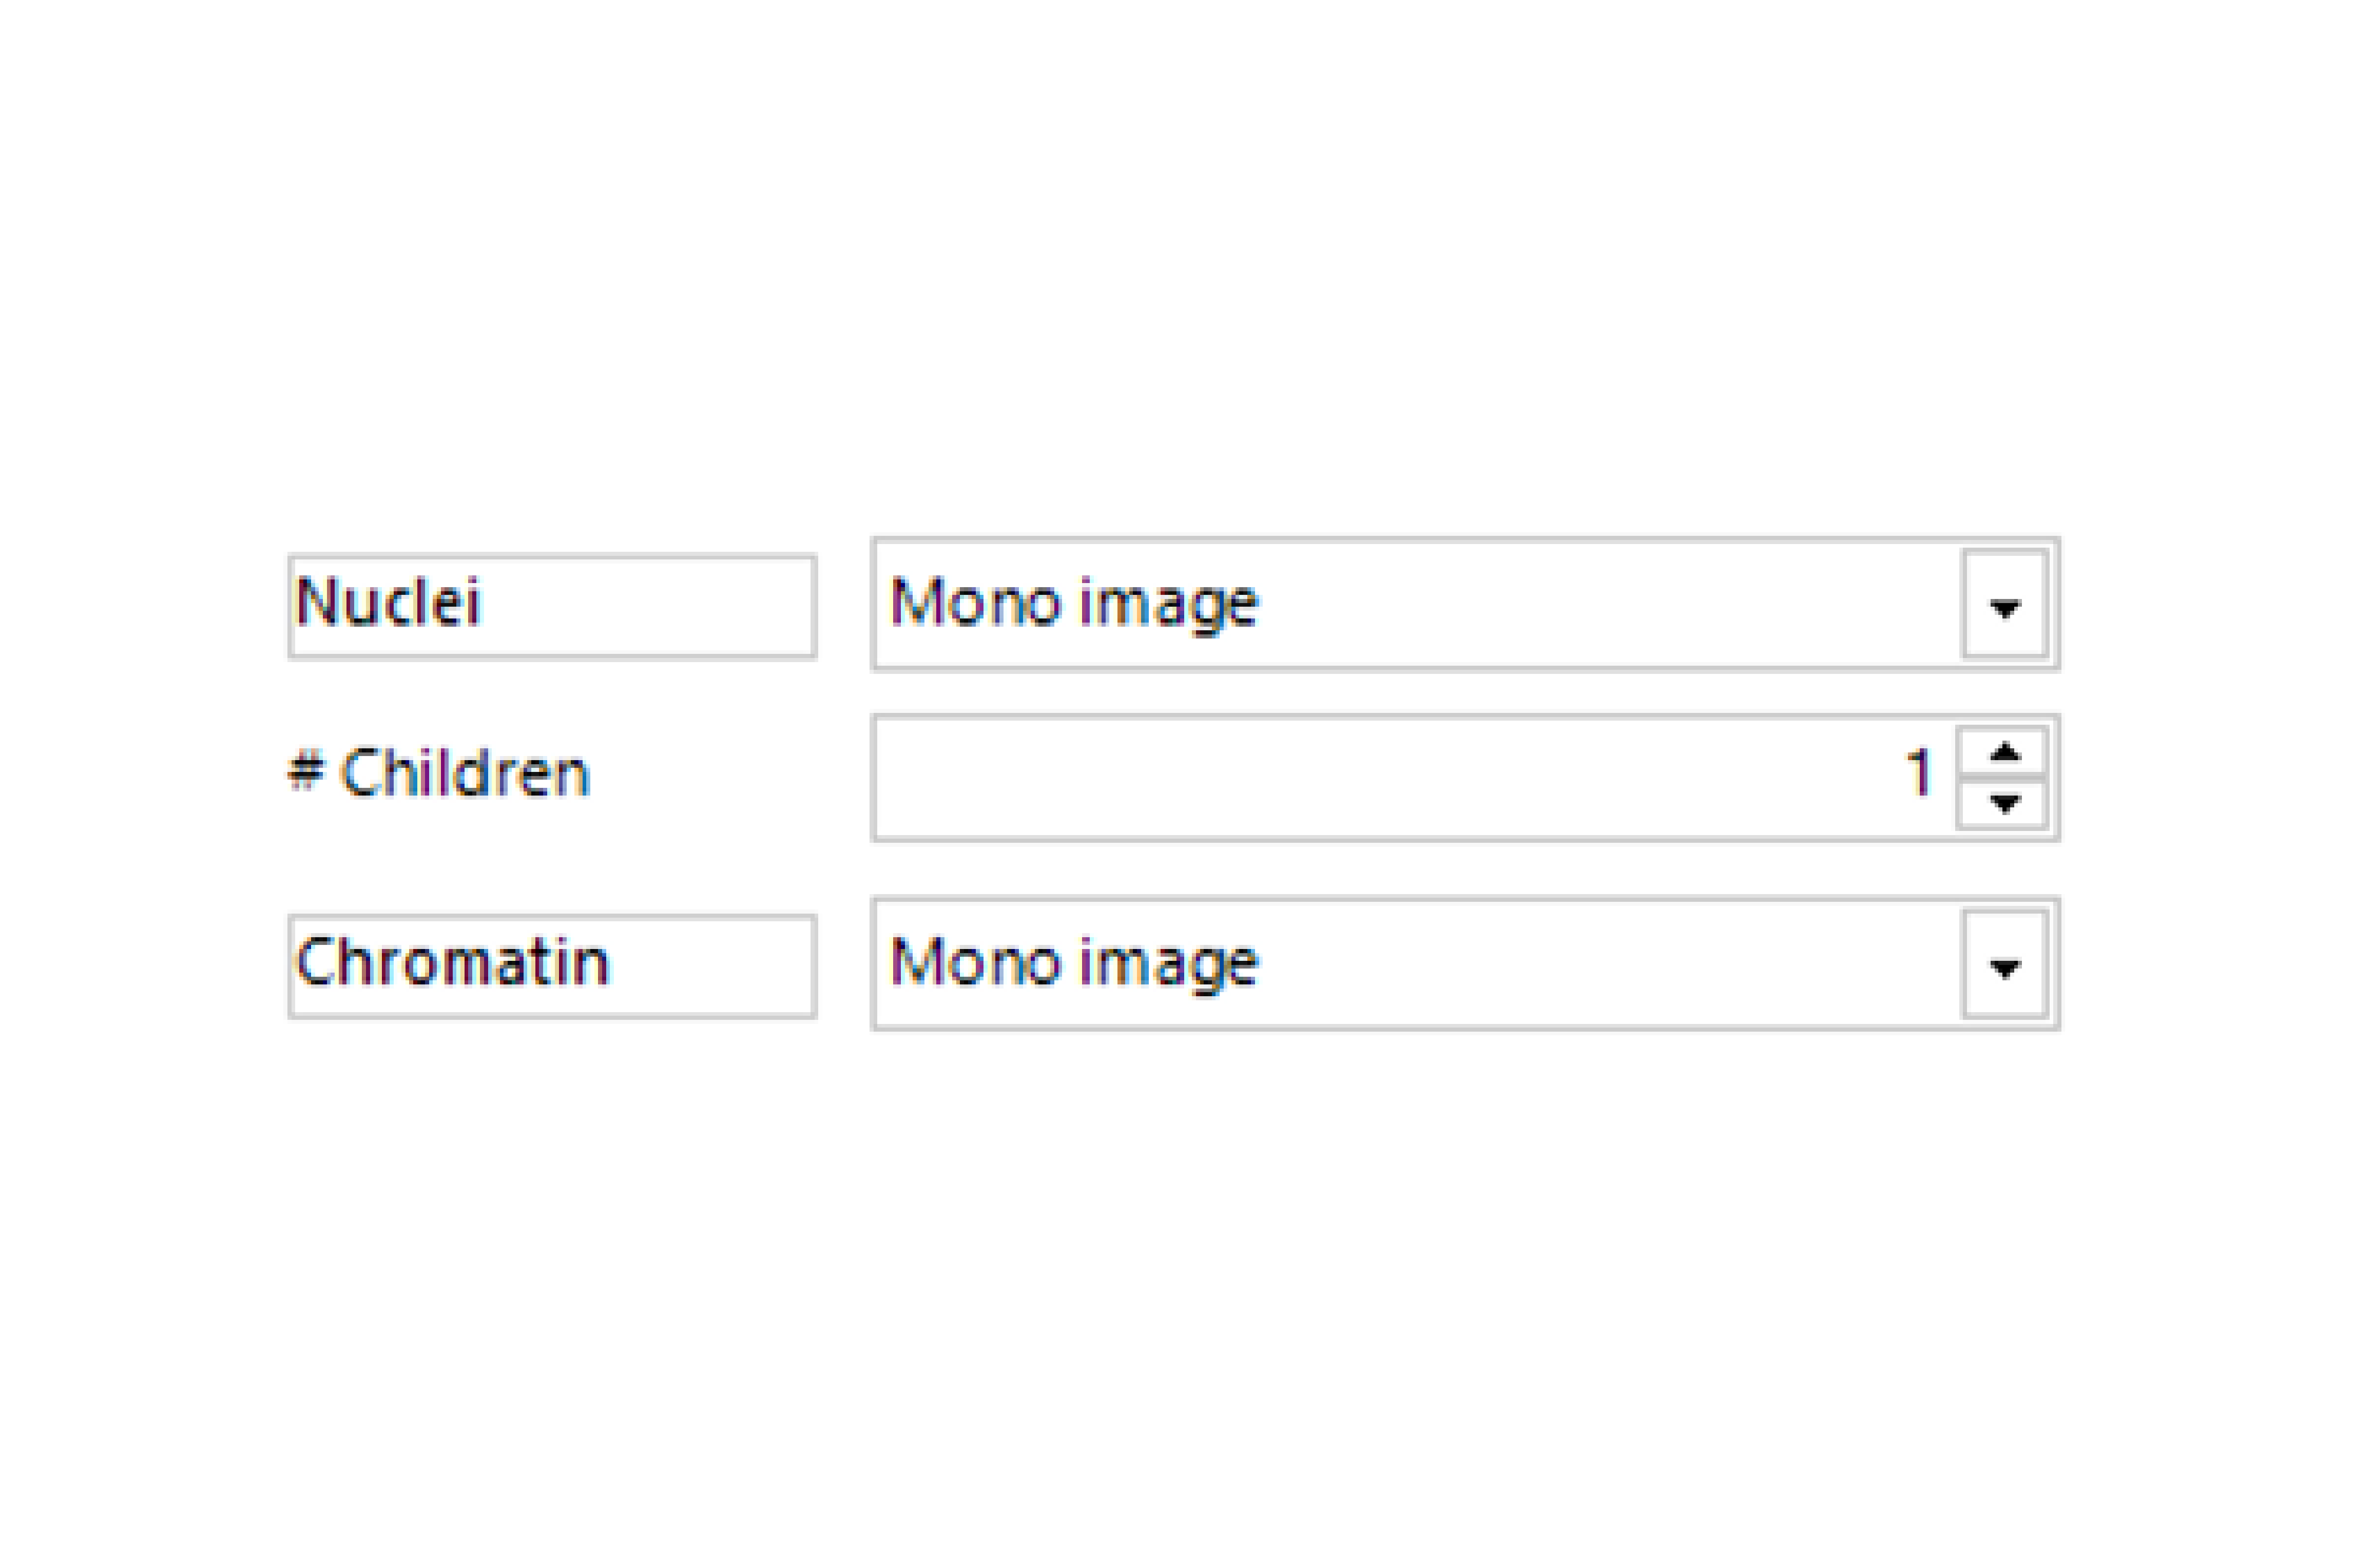Click the Mono image text in Chromatin row

pyautogui.click(x=1073, y=965)
